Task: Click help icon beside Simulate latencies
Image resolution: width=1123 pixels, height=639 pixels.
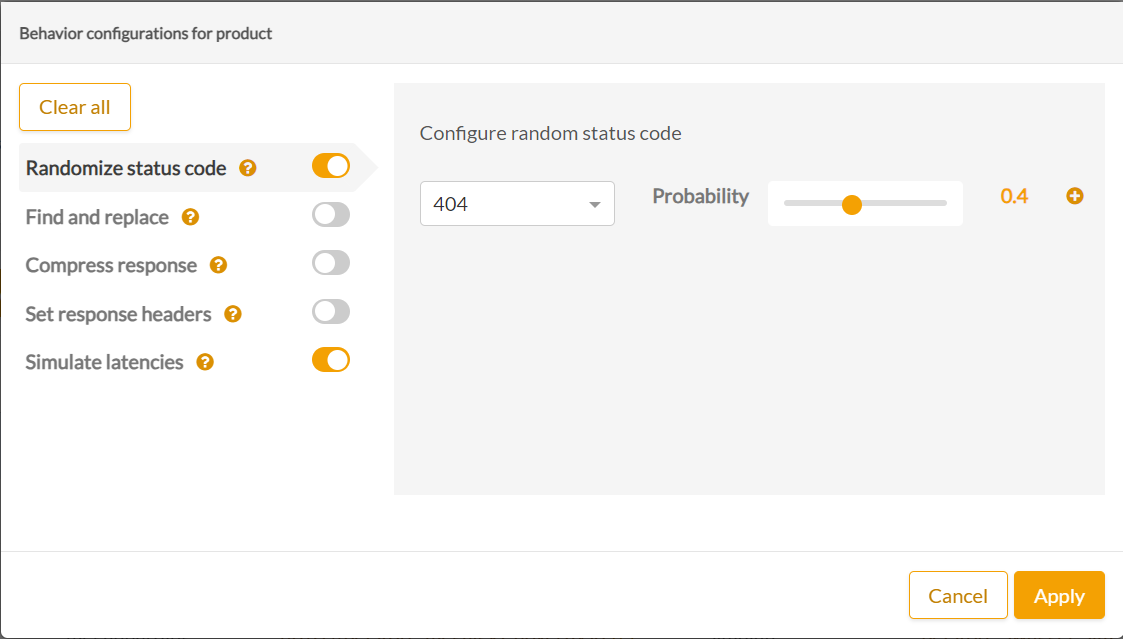Action: [205, 362]
